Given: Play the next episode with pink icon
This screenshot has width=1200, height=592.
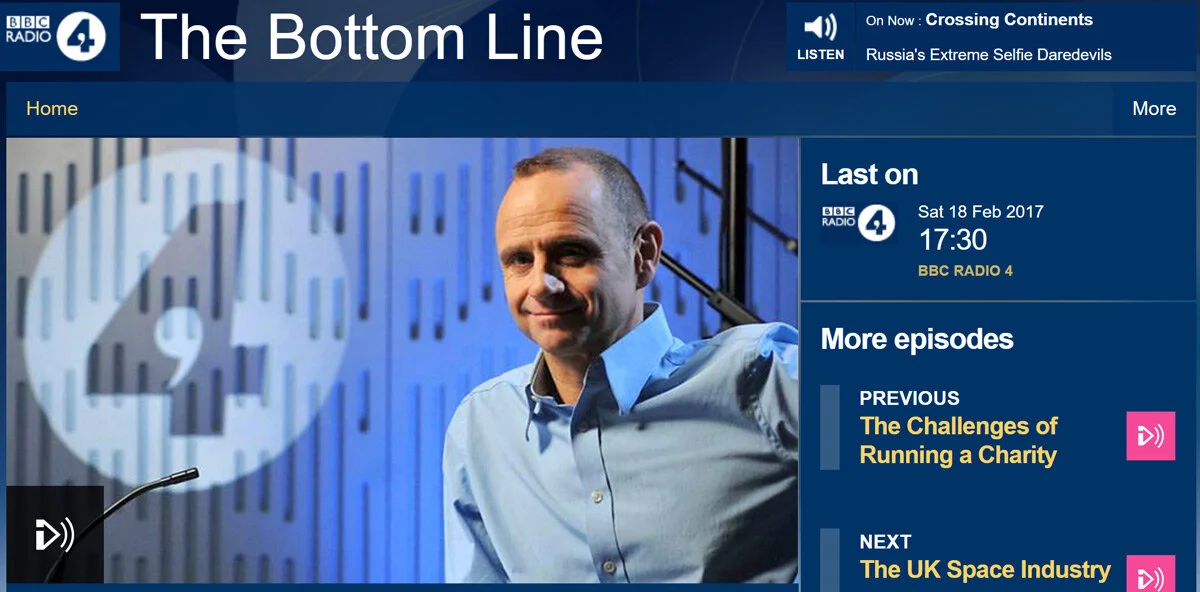Looking at the screenshot, I should tap(1150, 574).
